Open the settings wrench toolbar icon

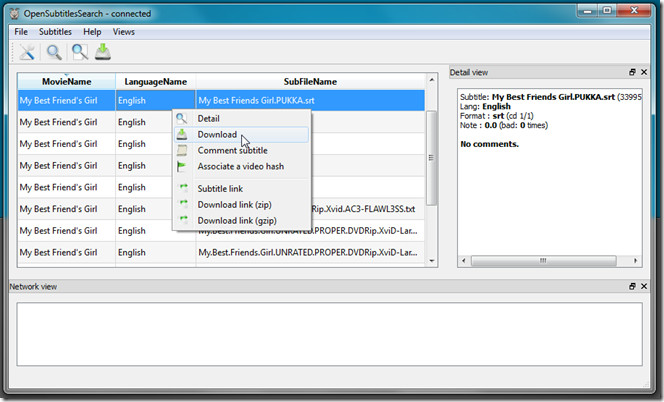click(x=27, y=52)
